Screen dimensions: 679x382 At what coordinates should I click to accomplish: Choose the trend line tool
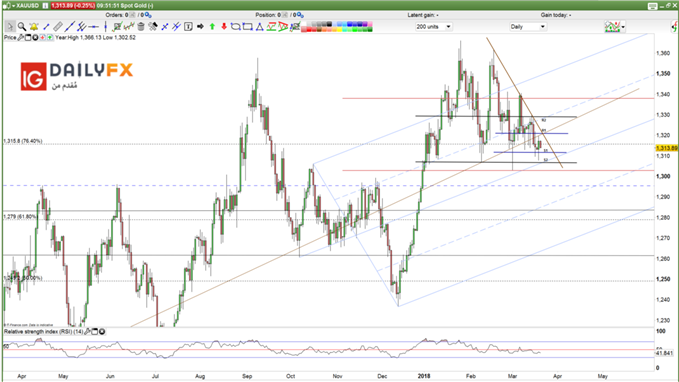[70, 27]
